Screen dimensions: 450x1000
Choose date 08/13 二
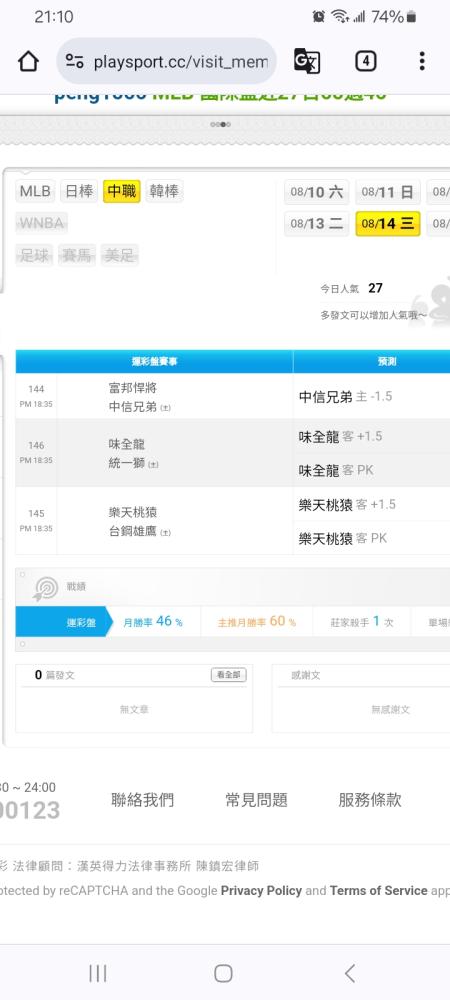click(317, 223)
